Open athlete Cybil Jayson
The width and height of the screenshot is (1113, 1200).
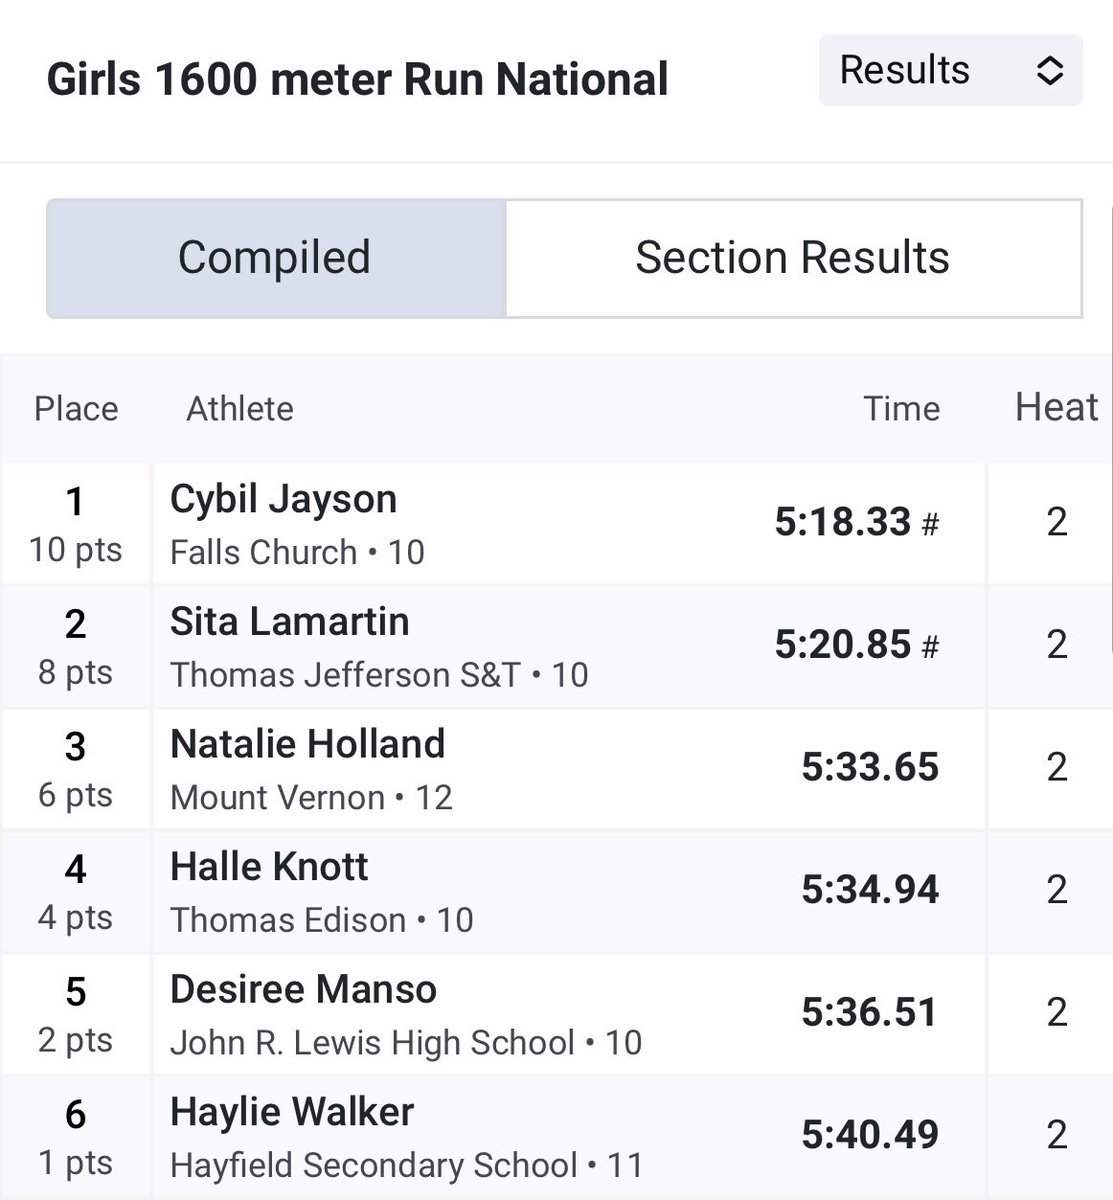pos(283,499)
